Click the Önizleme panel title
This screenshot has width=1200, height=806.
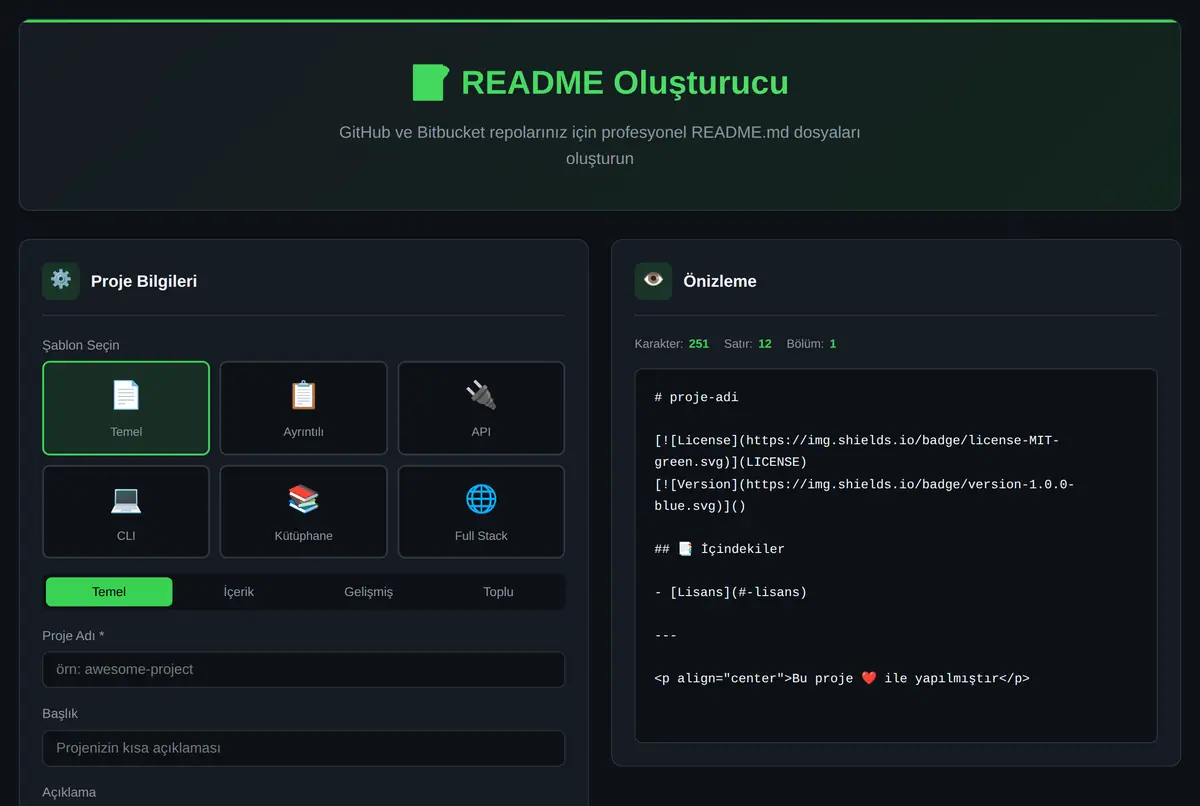(x=720, y=281)
